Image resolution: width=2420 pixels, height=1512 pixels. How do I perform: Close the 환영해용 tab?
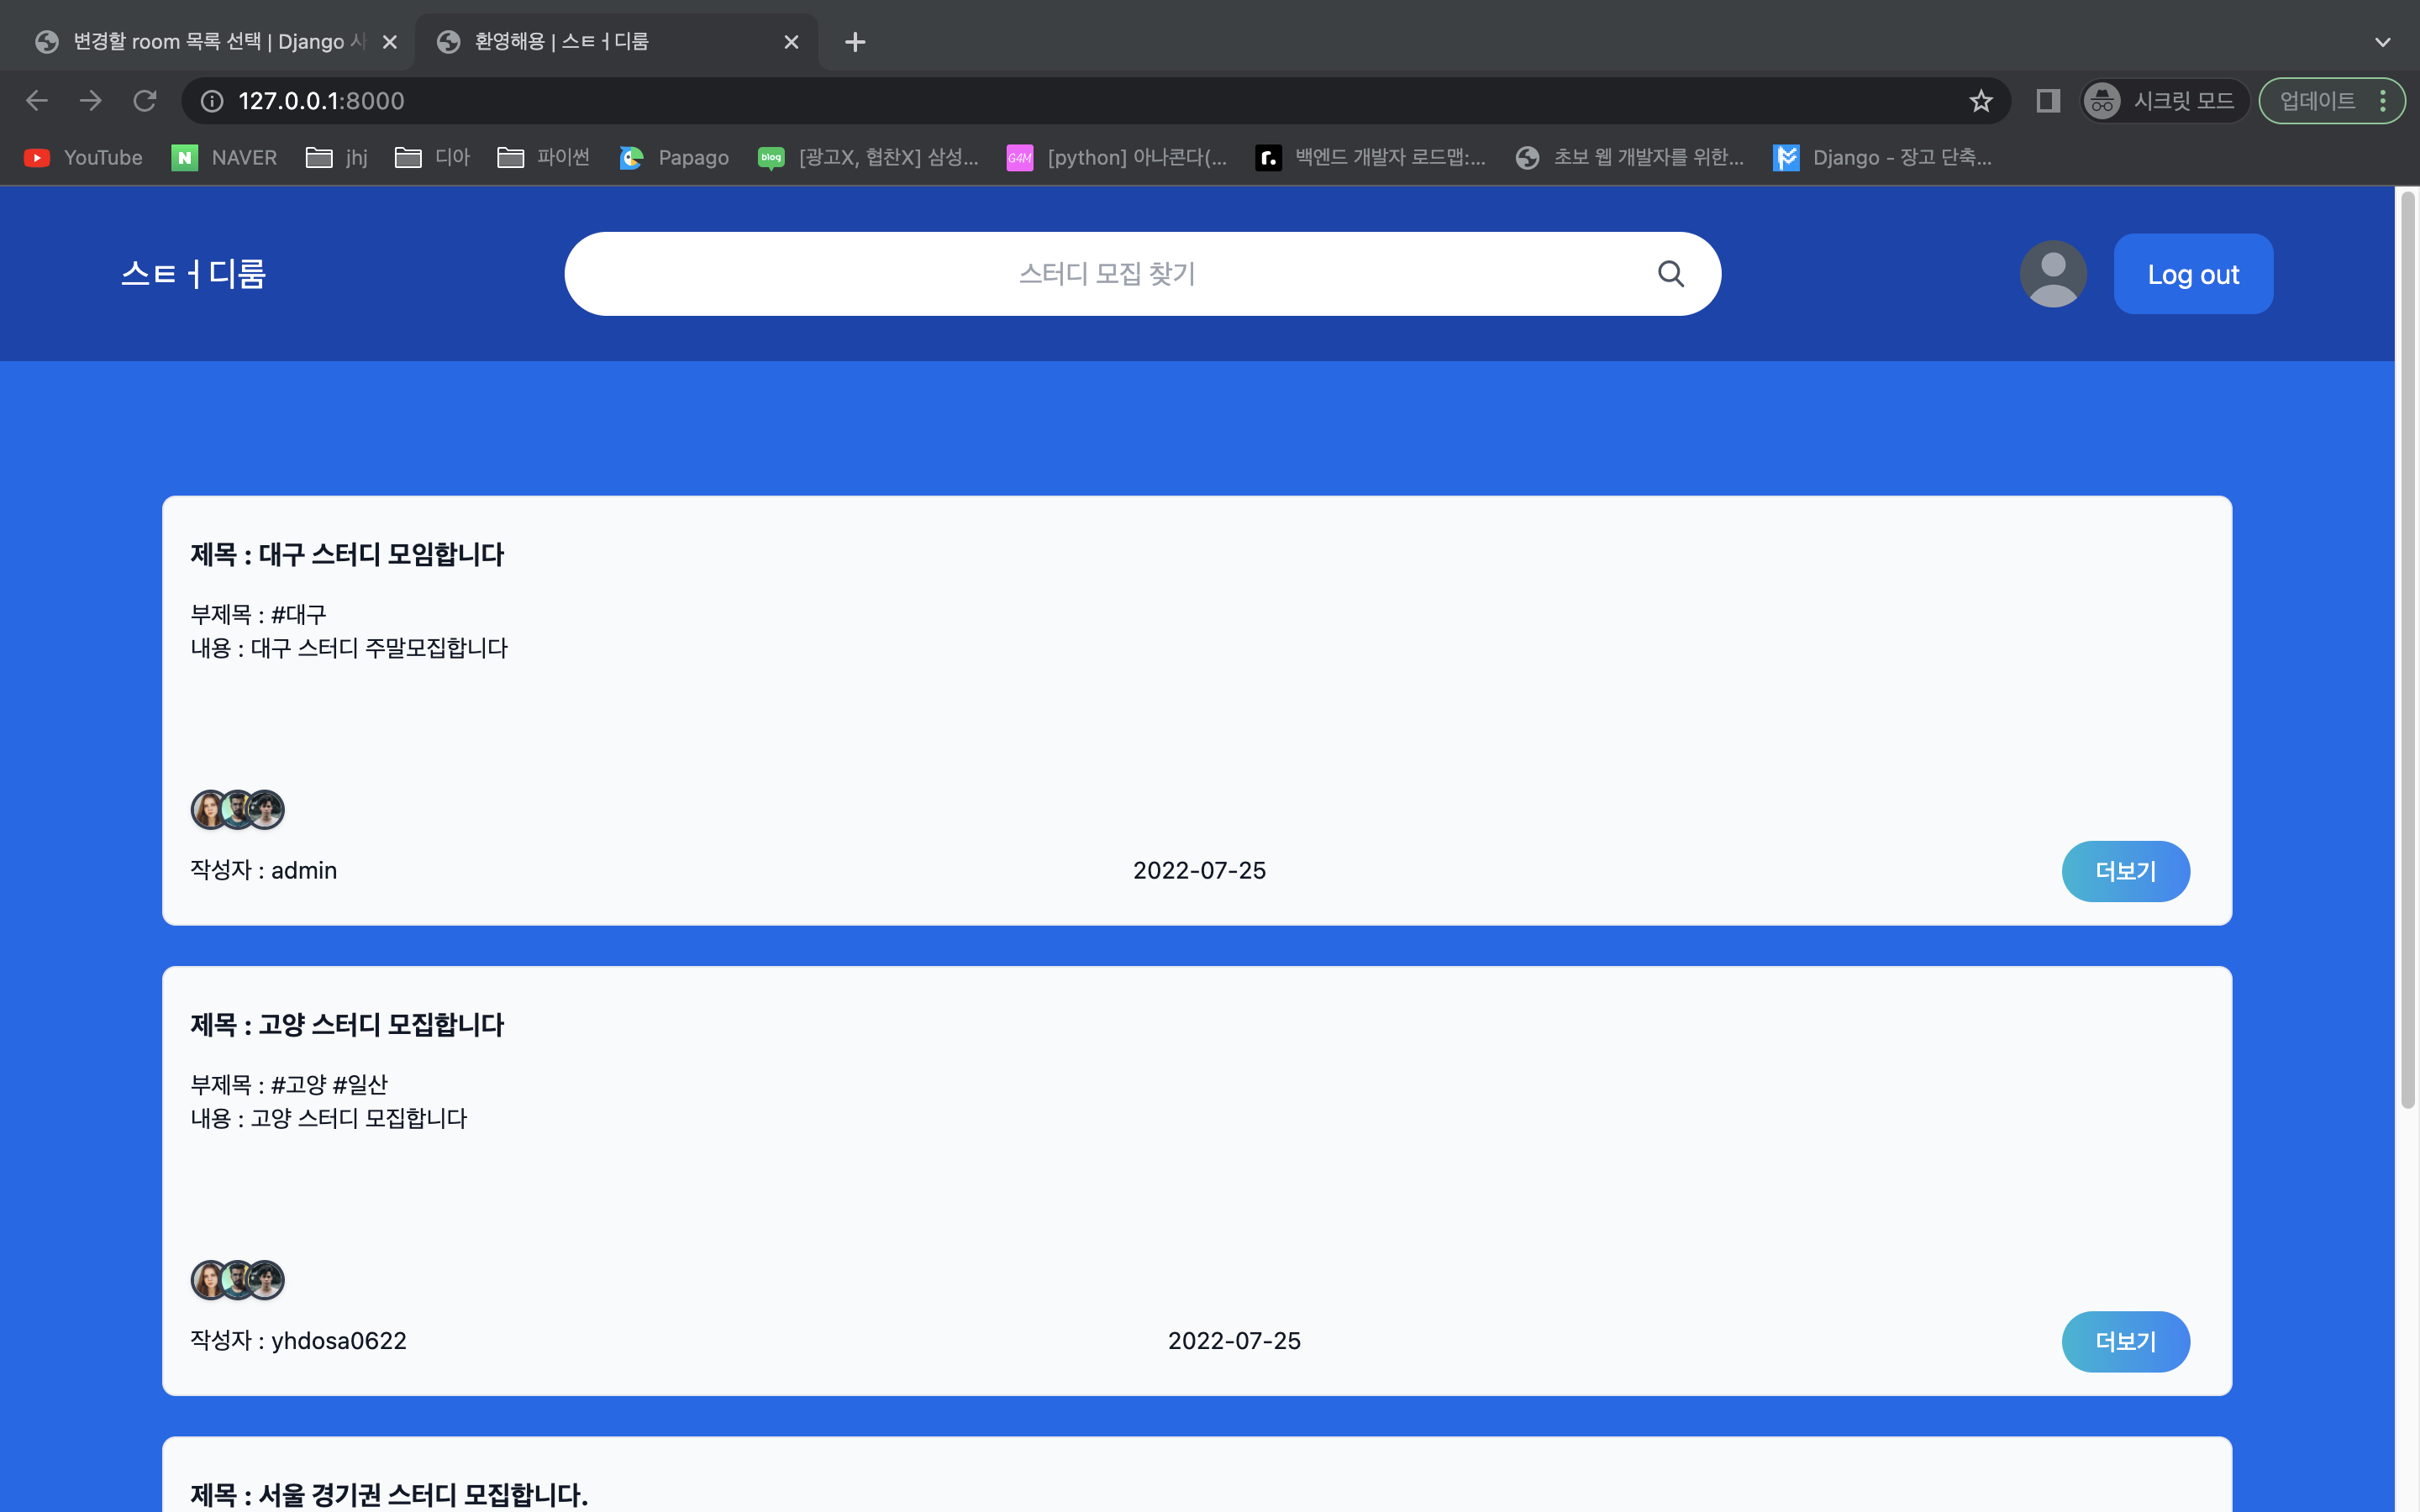[791, 42]
